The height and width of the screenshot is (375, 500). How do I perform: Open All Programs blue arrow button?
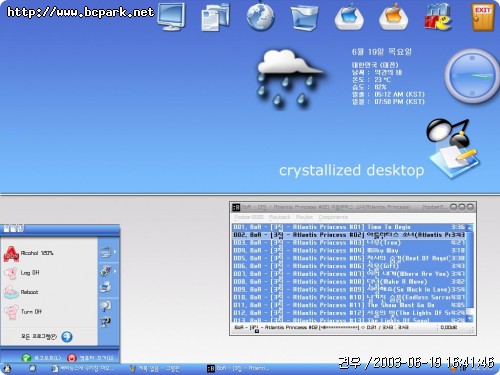pos(67,337)
